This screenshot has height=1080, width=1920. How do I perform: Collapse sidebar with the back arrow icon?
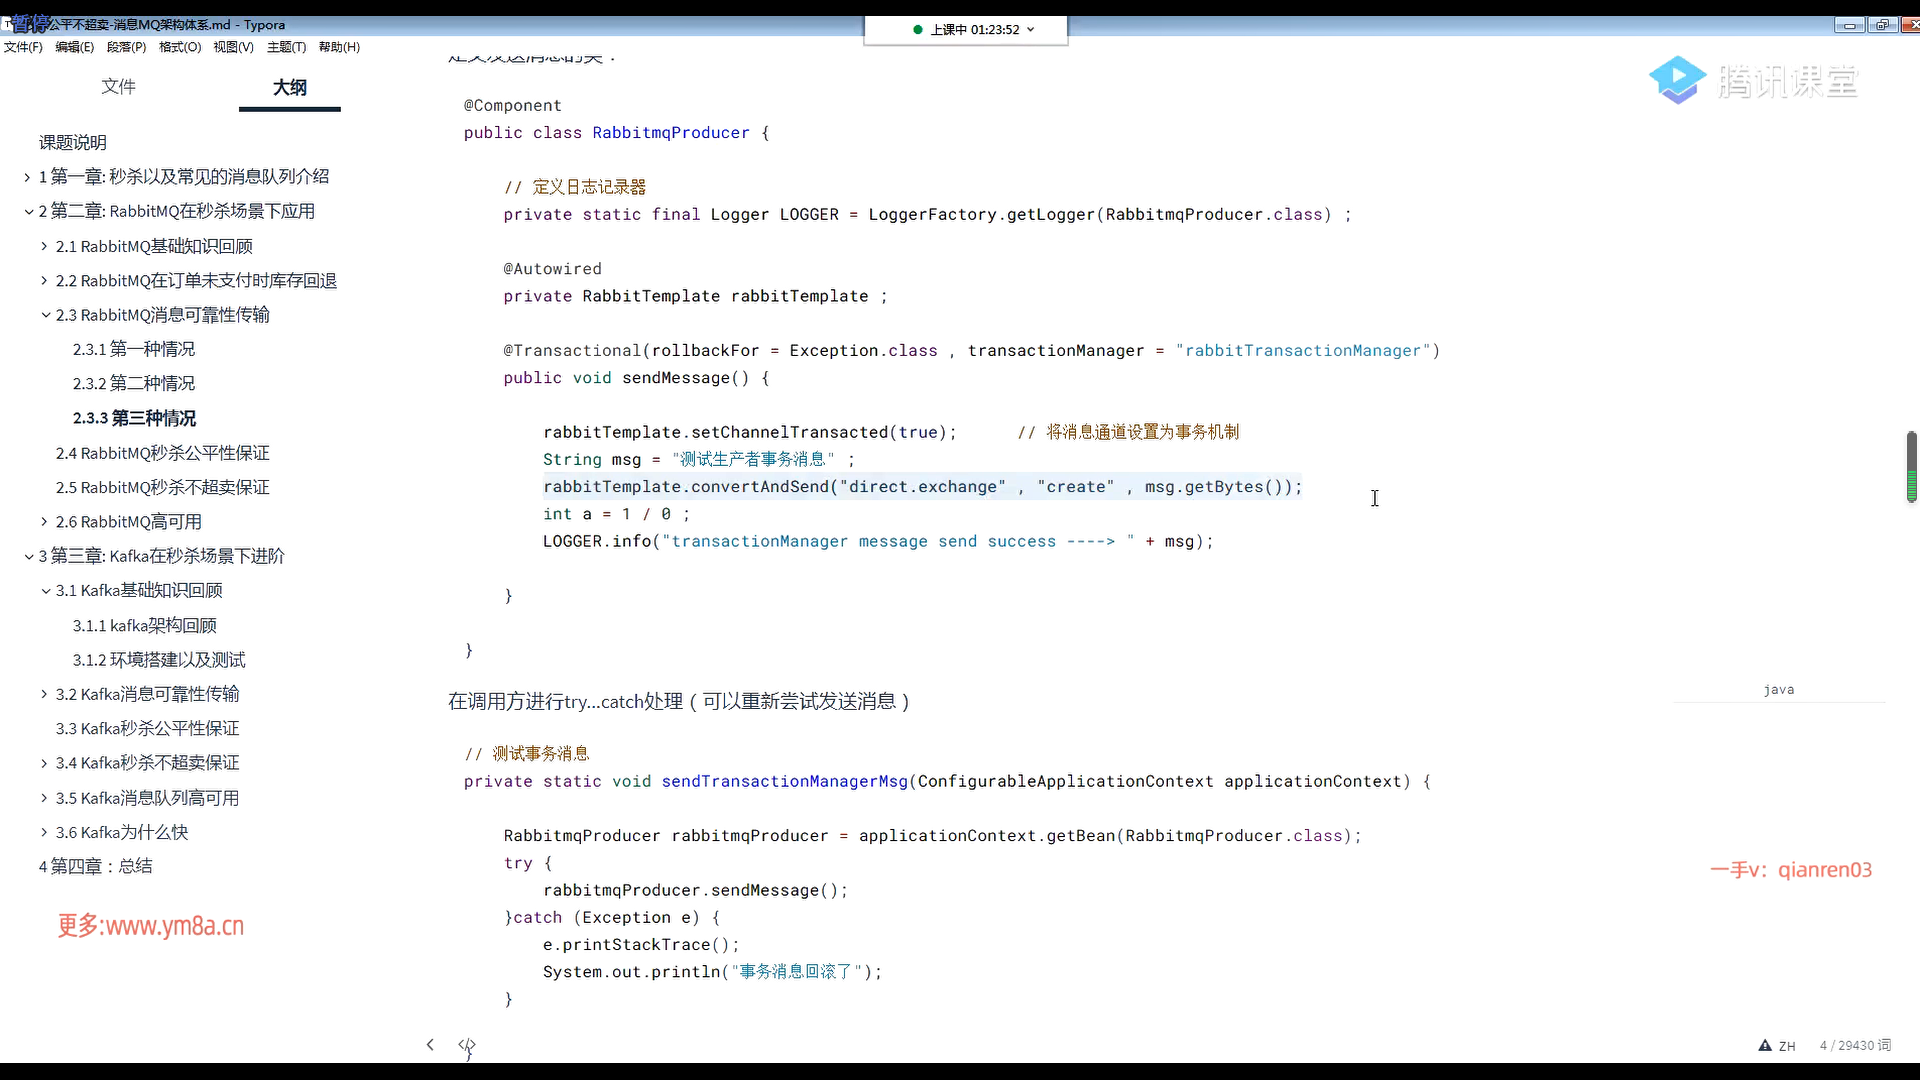(430, 1045)
